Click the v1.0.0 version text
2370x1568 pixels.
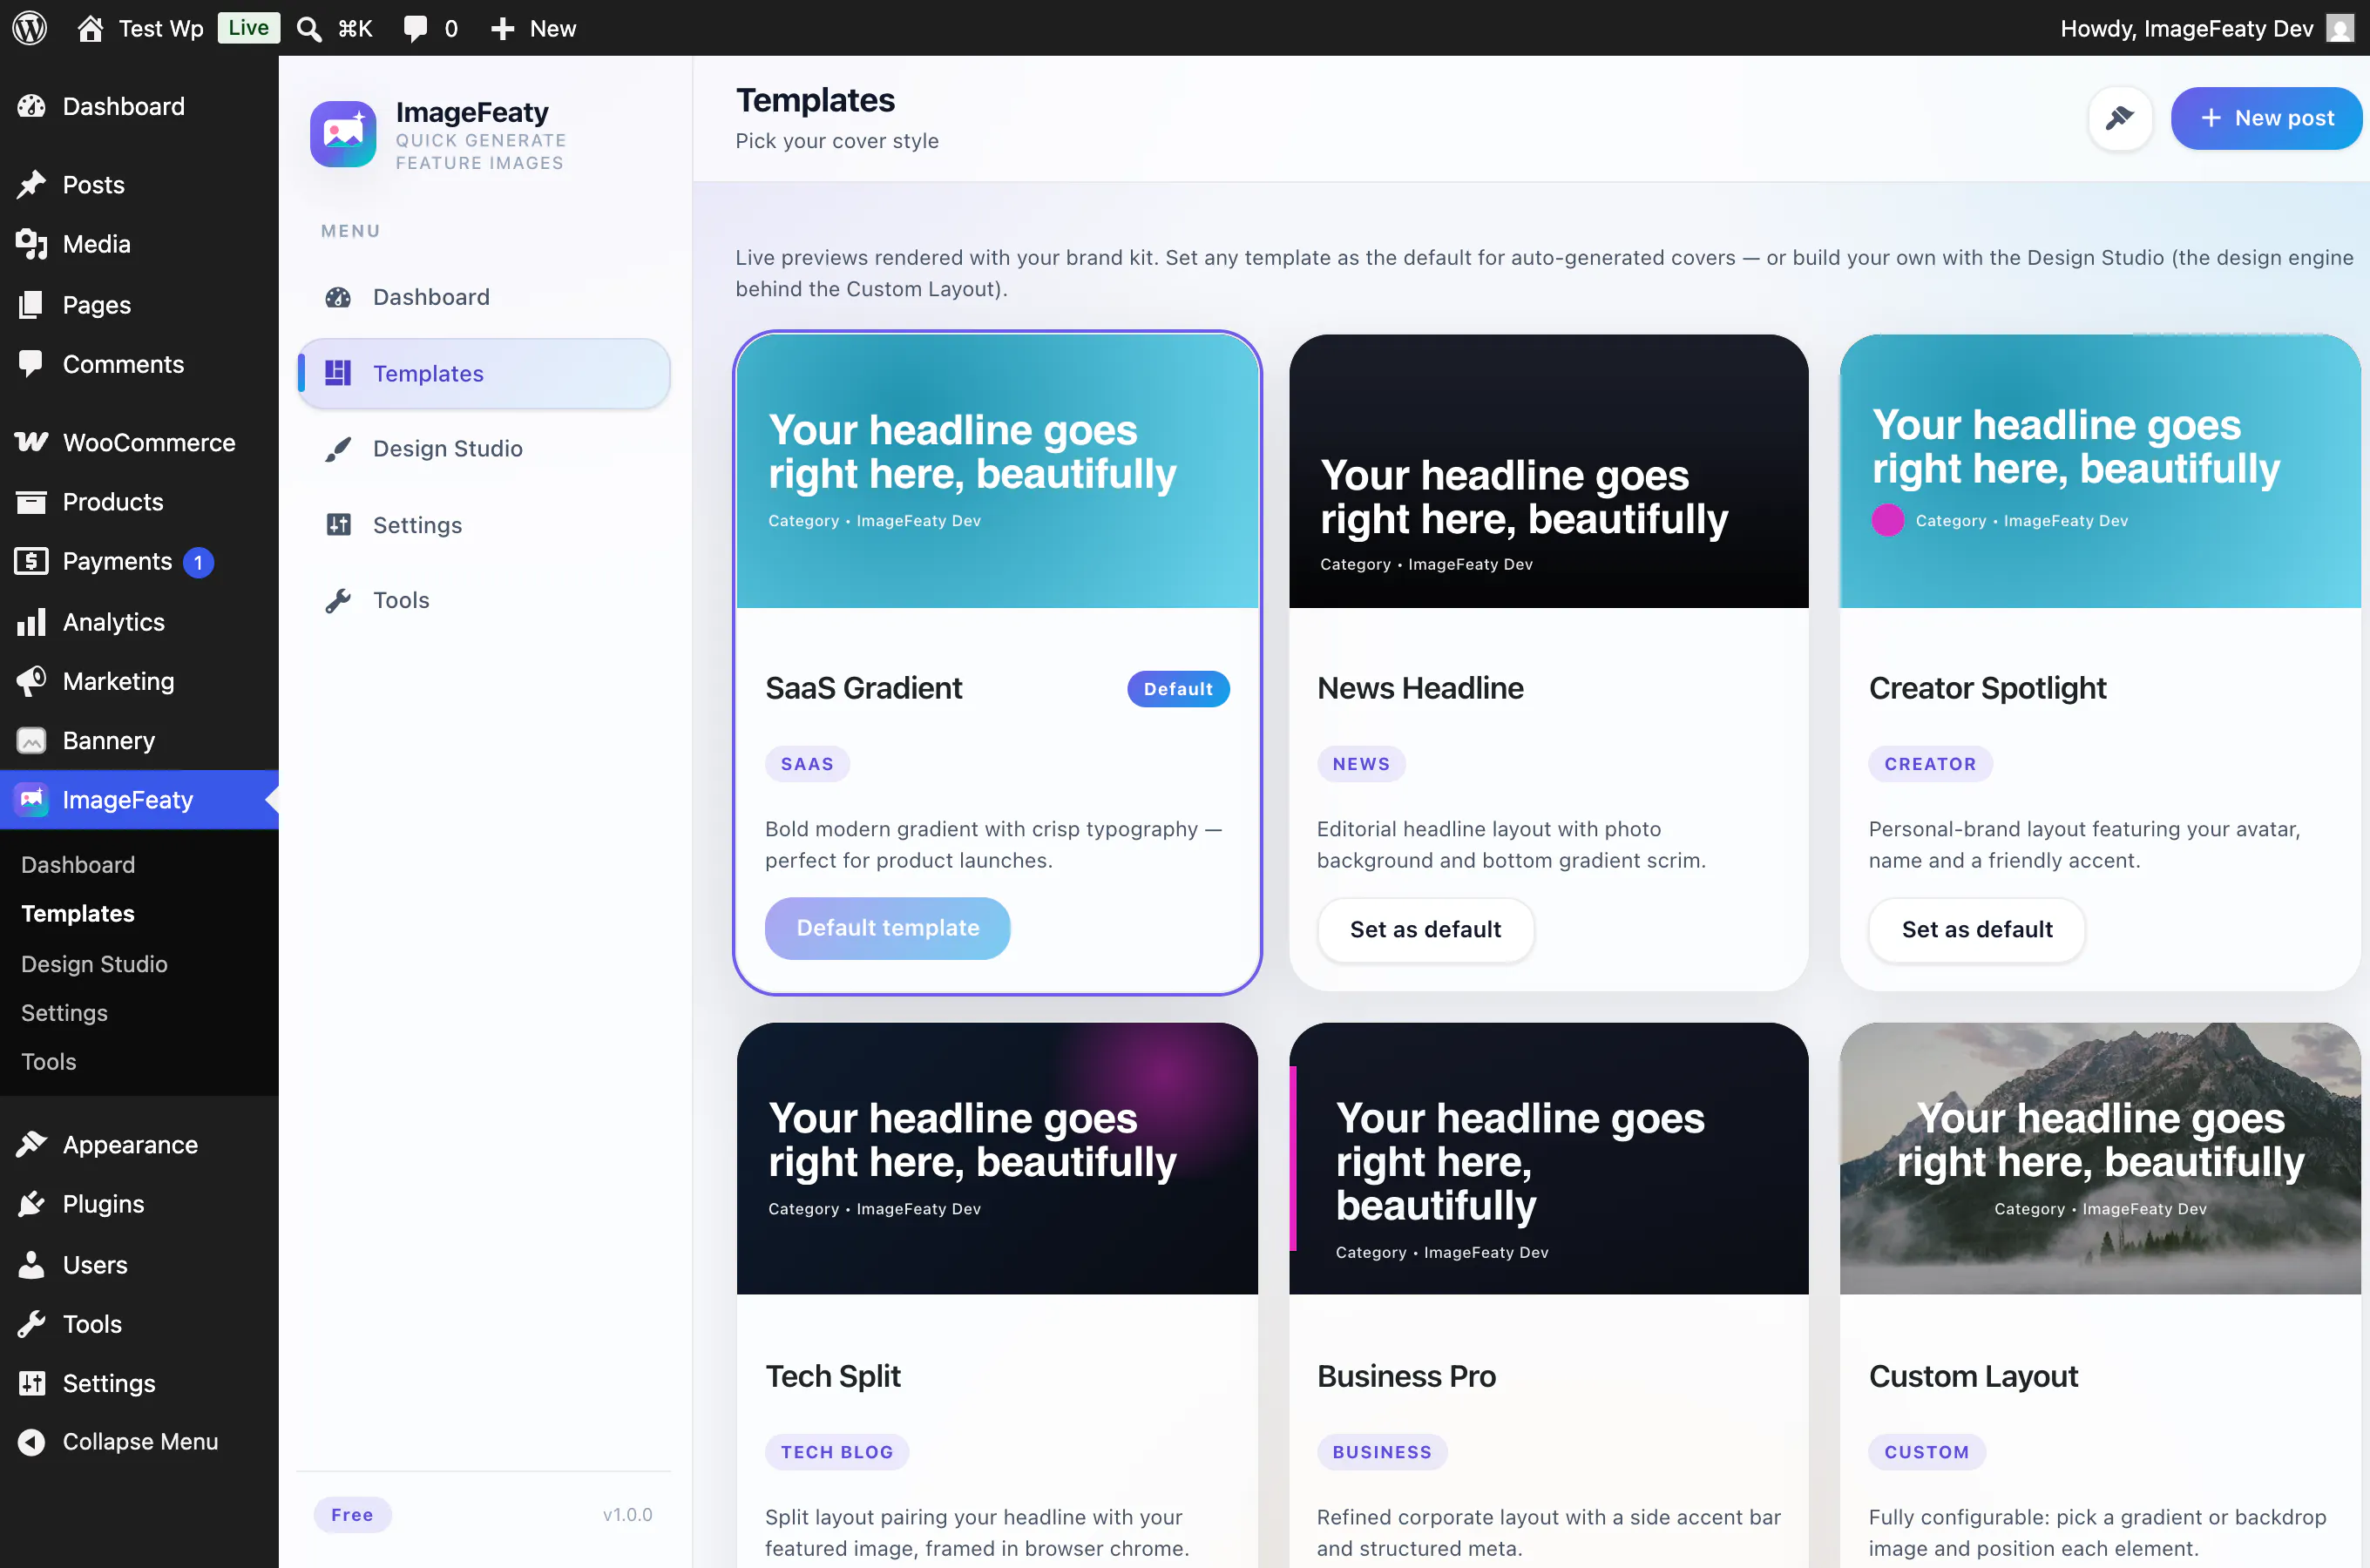pos(627,1515)
